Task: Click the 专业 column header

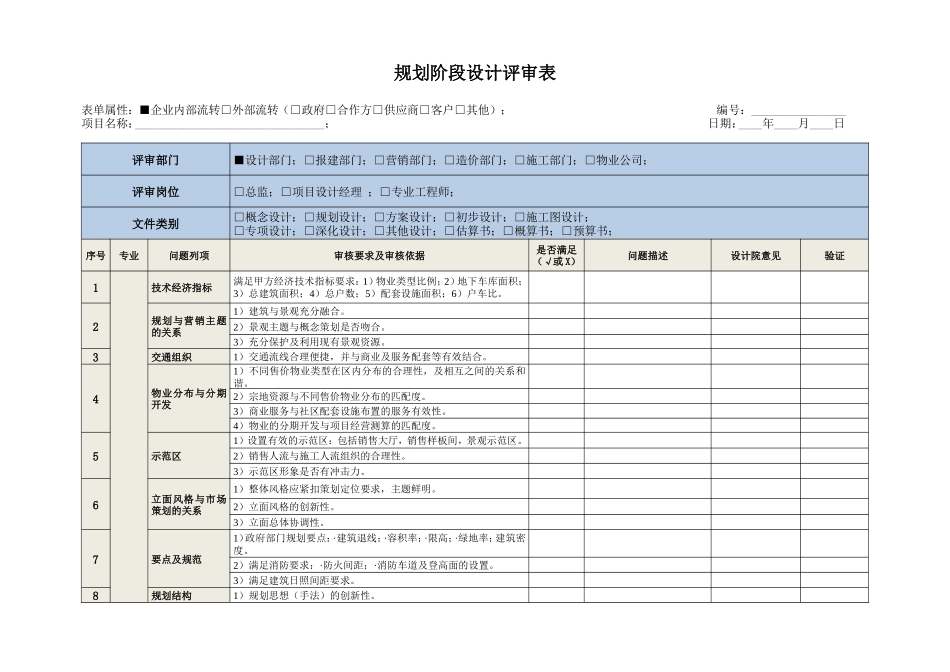Action: (129, 256)
